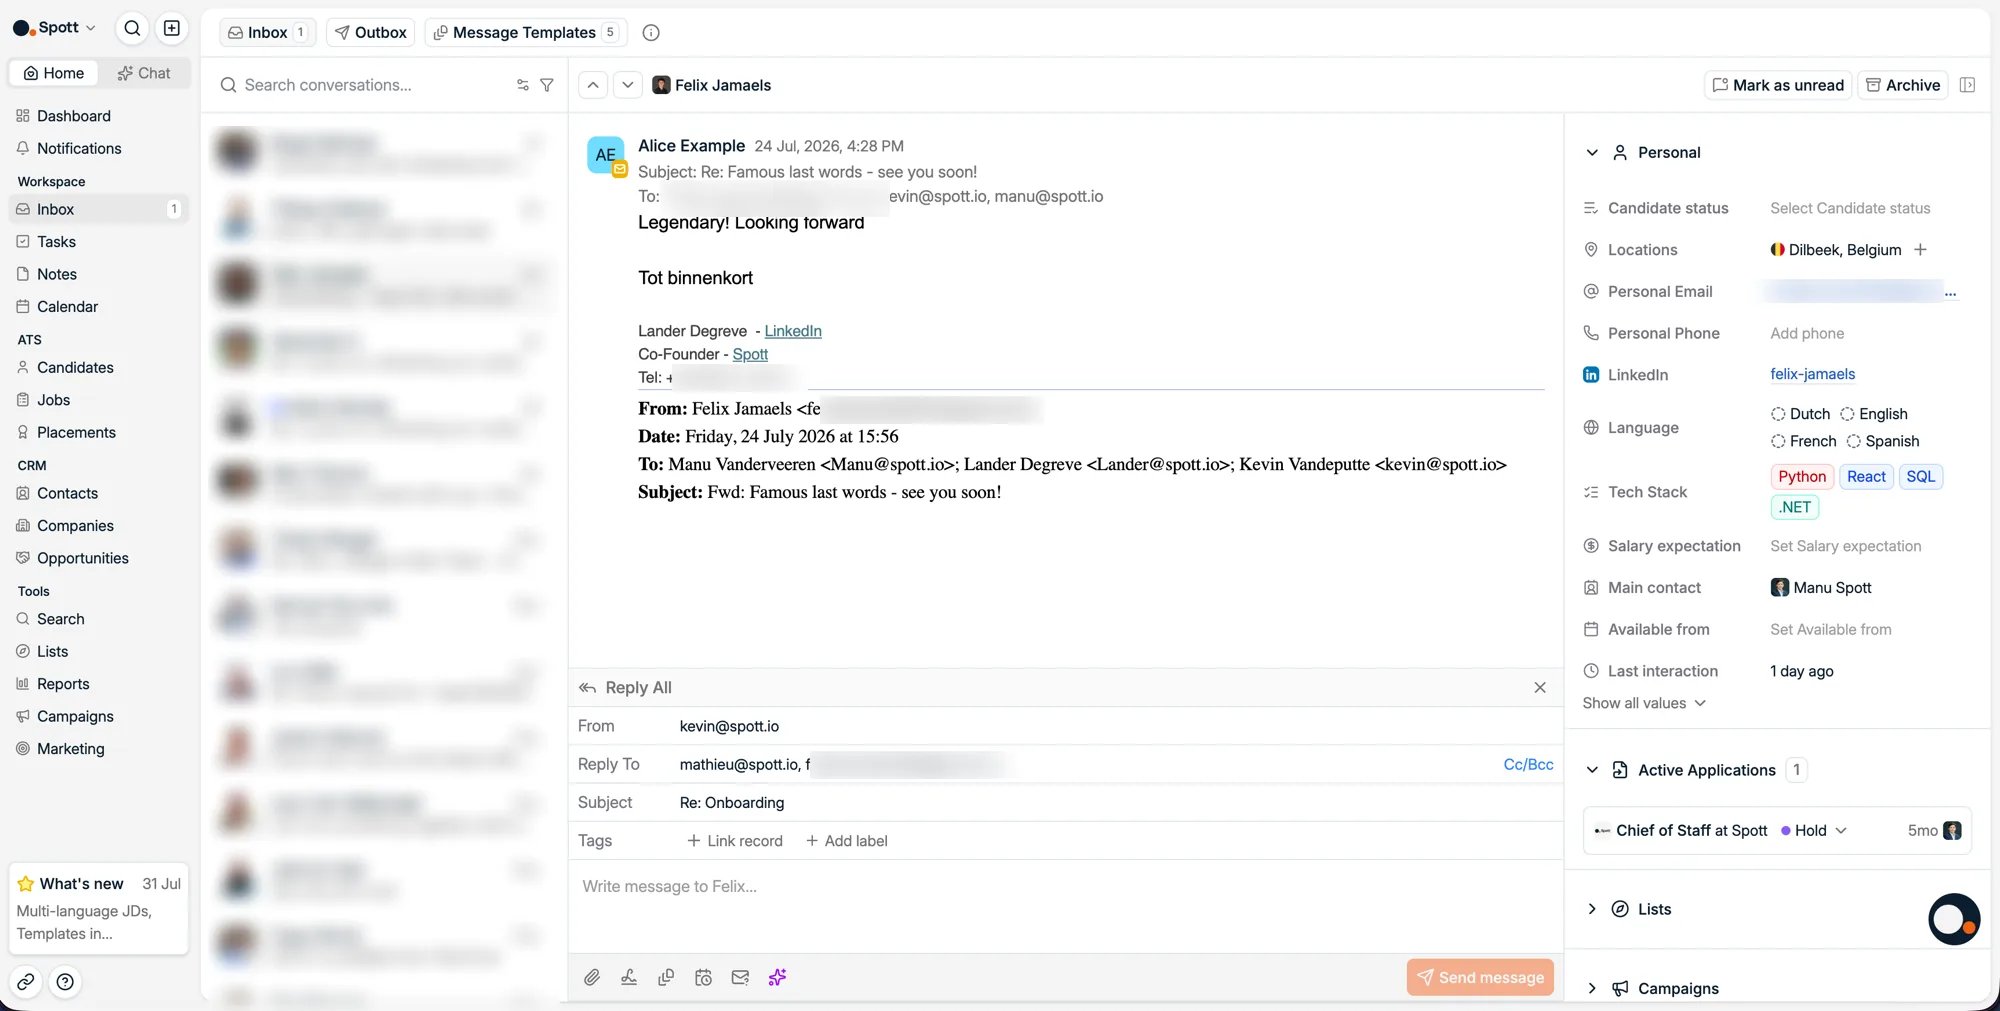Close the Reply All composer
Screen dimensions: 2000x1011
pos(1540,687)
